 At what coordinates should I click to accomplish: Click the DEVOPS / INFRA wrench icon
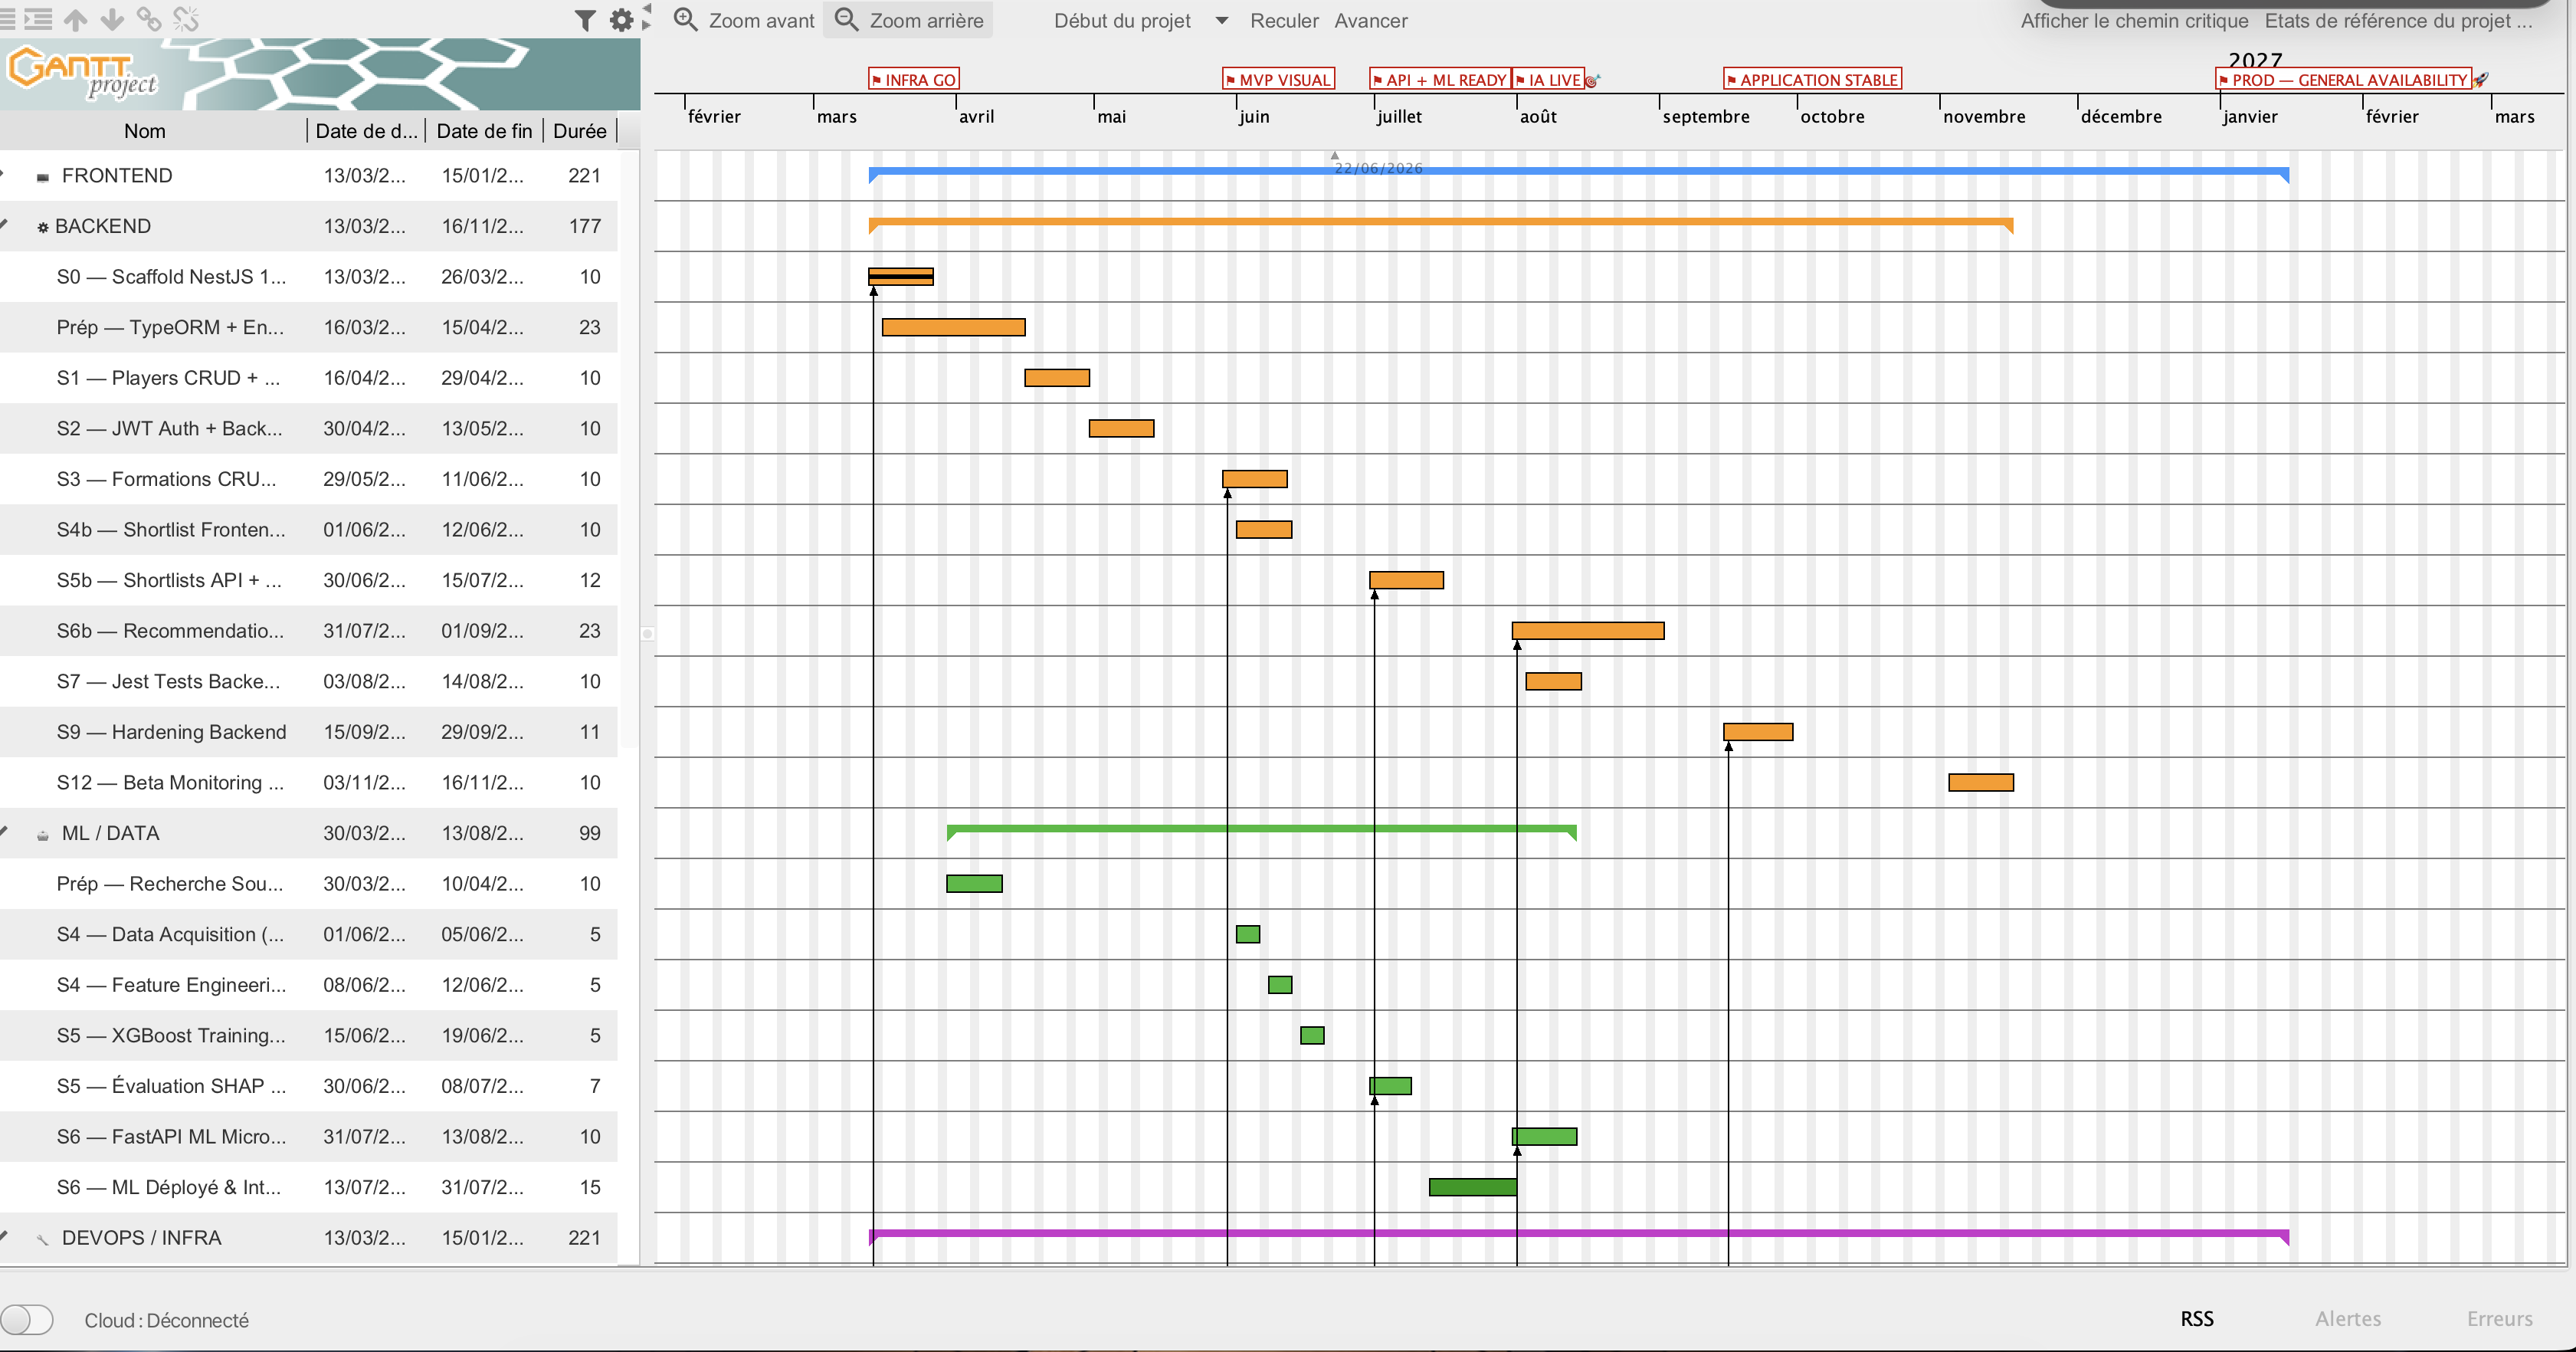tap(42, 1240)
